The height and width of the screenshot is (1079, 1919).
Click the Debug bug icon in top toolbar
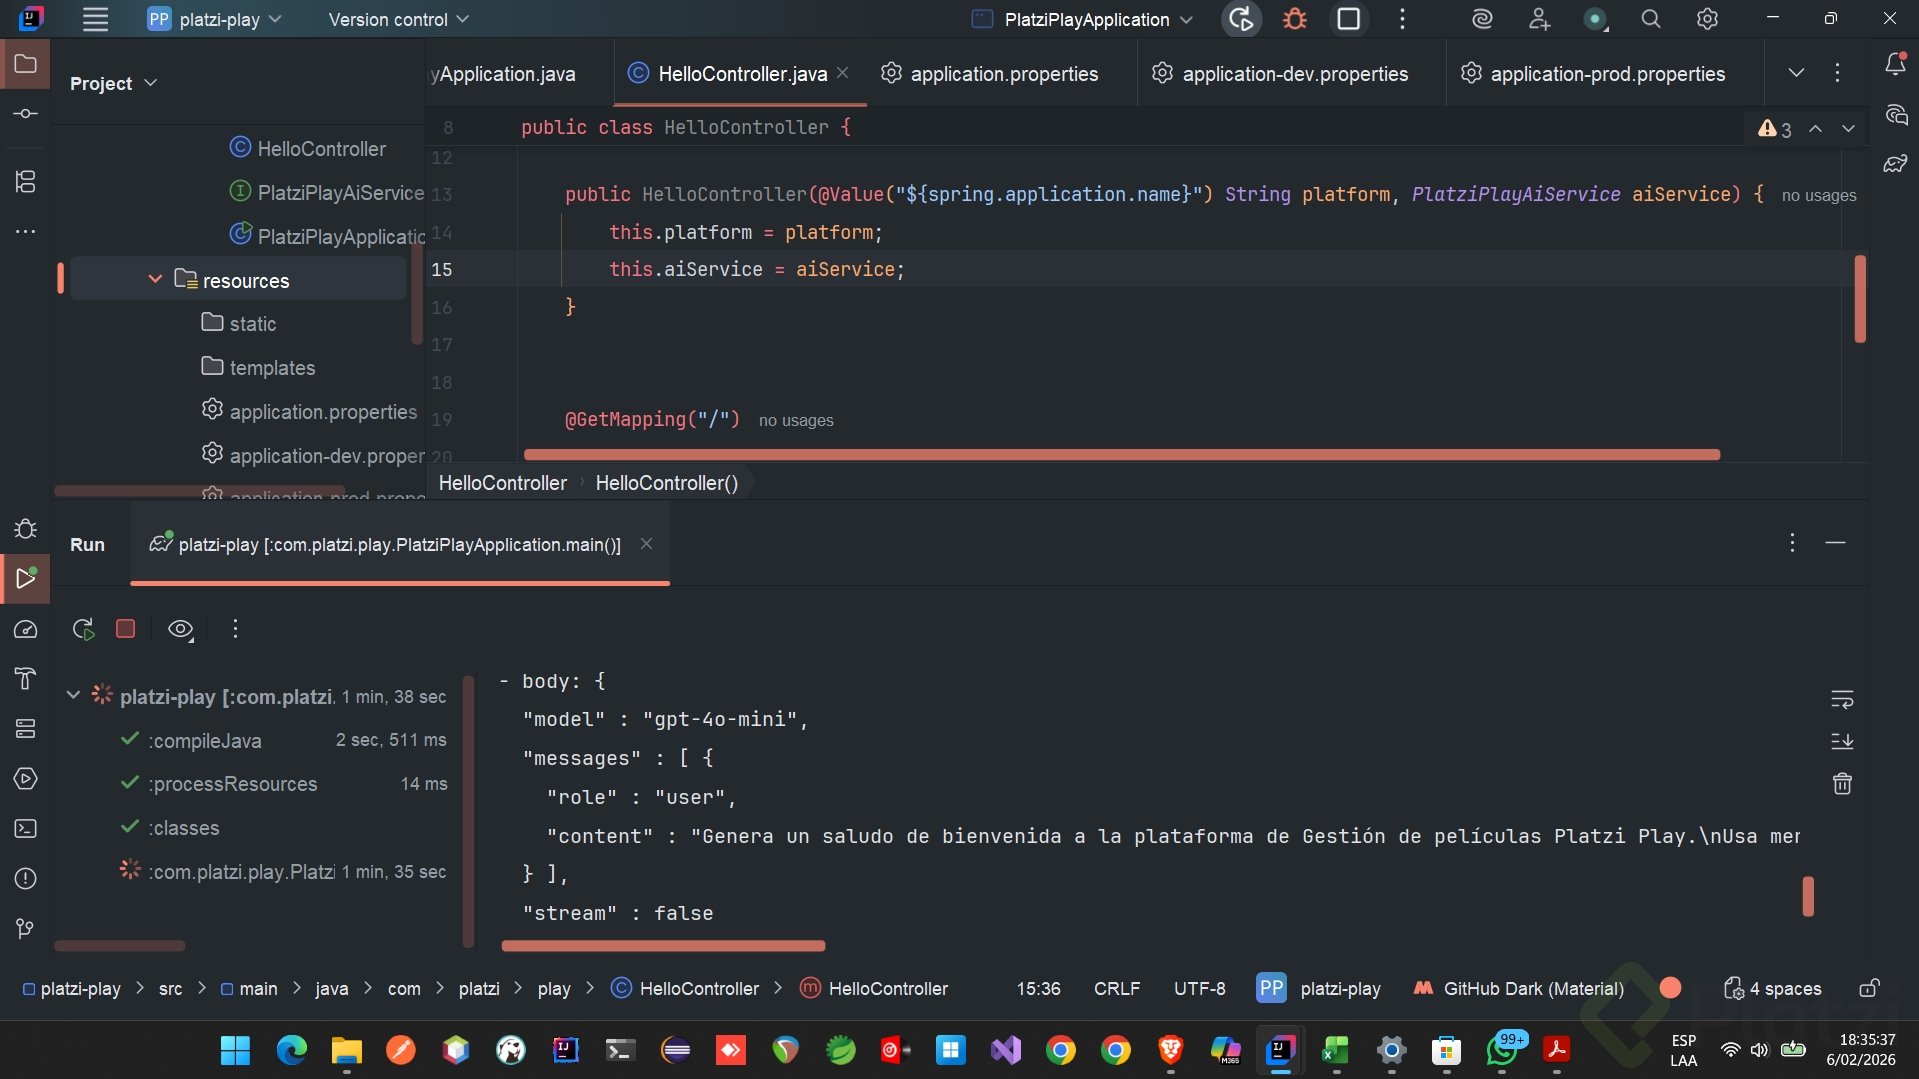click(1294, 19)
